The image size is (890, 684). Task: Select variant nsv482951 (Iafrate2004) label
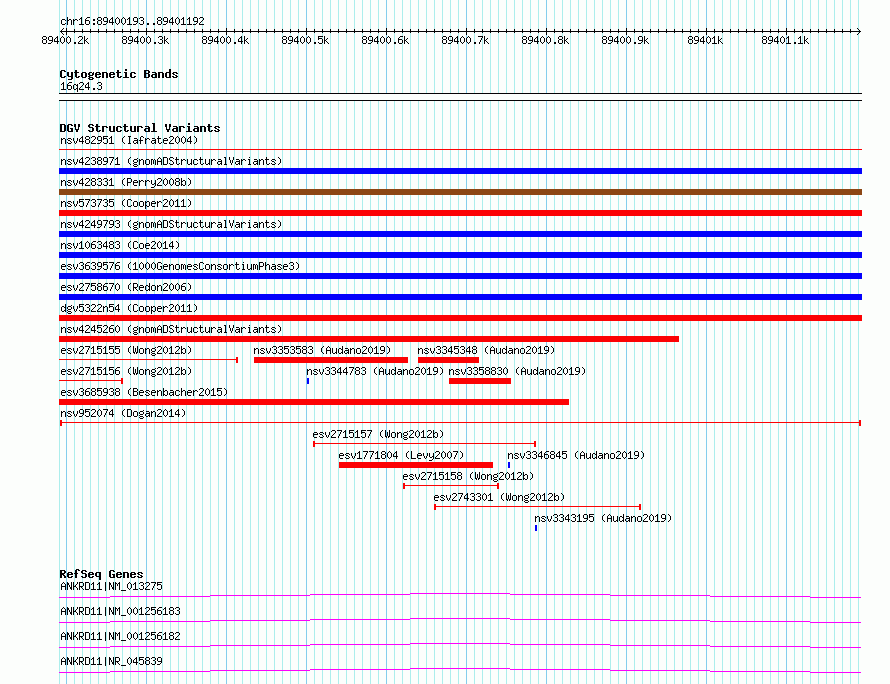tap(129, 140)
